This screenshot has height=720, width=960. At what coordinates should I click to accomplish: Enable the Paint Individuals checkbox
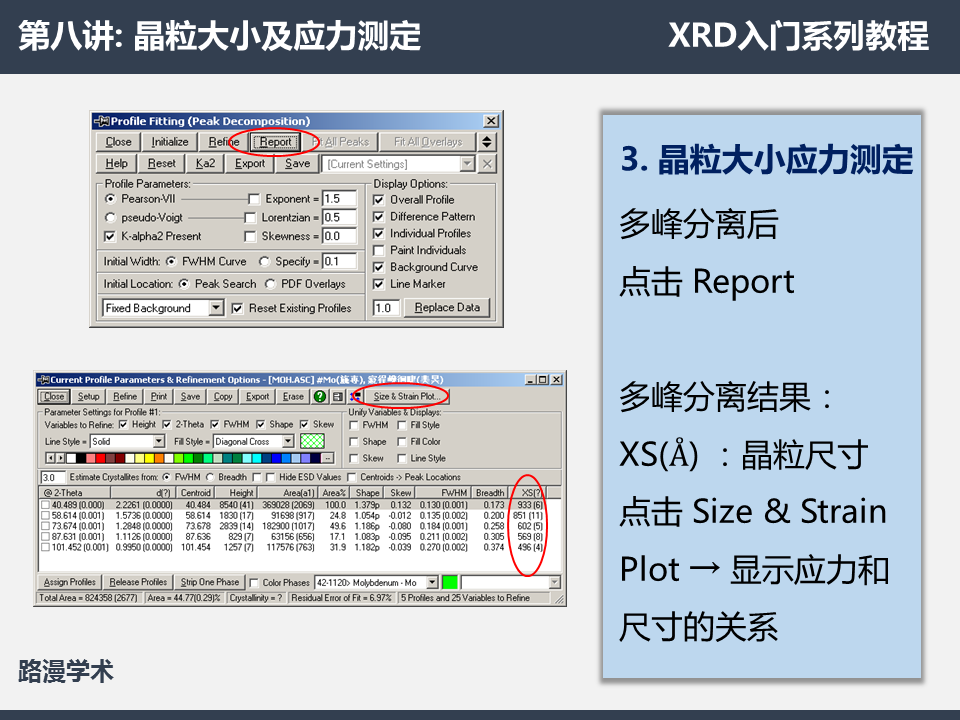point(378,250)
